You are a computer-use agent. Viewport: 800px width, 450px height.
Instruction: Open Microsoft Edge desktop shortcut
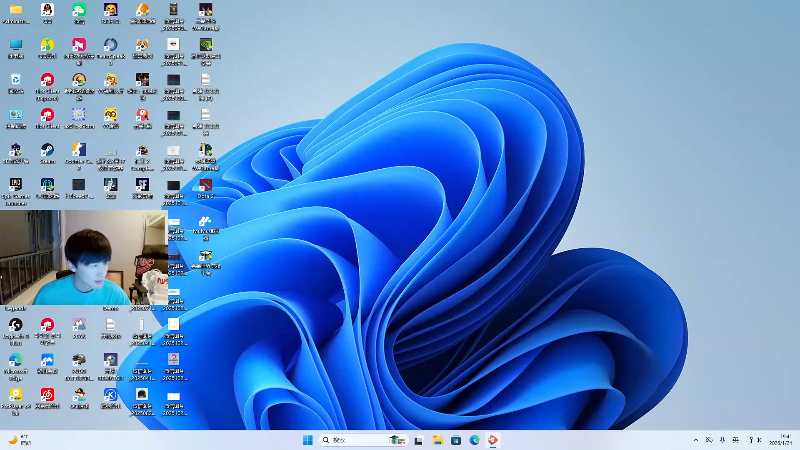click(16, 360)
